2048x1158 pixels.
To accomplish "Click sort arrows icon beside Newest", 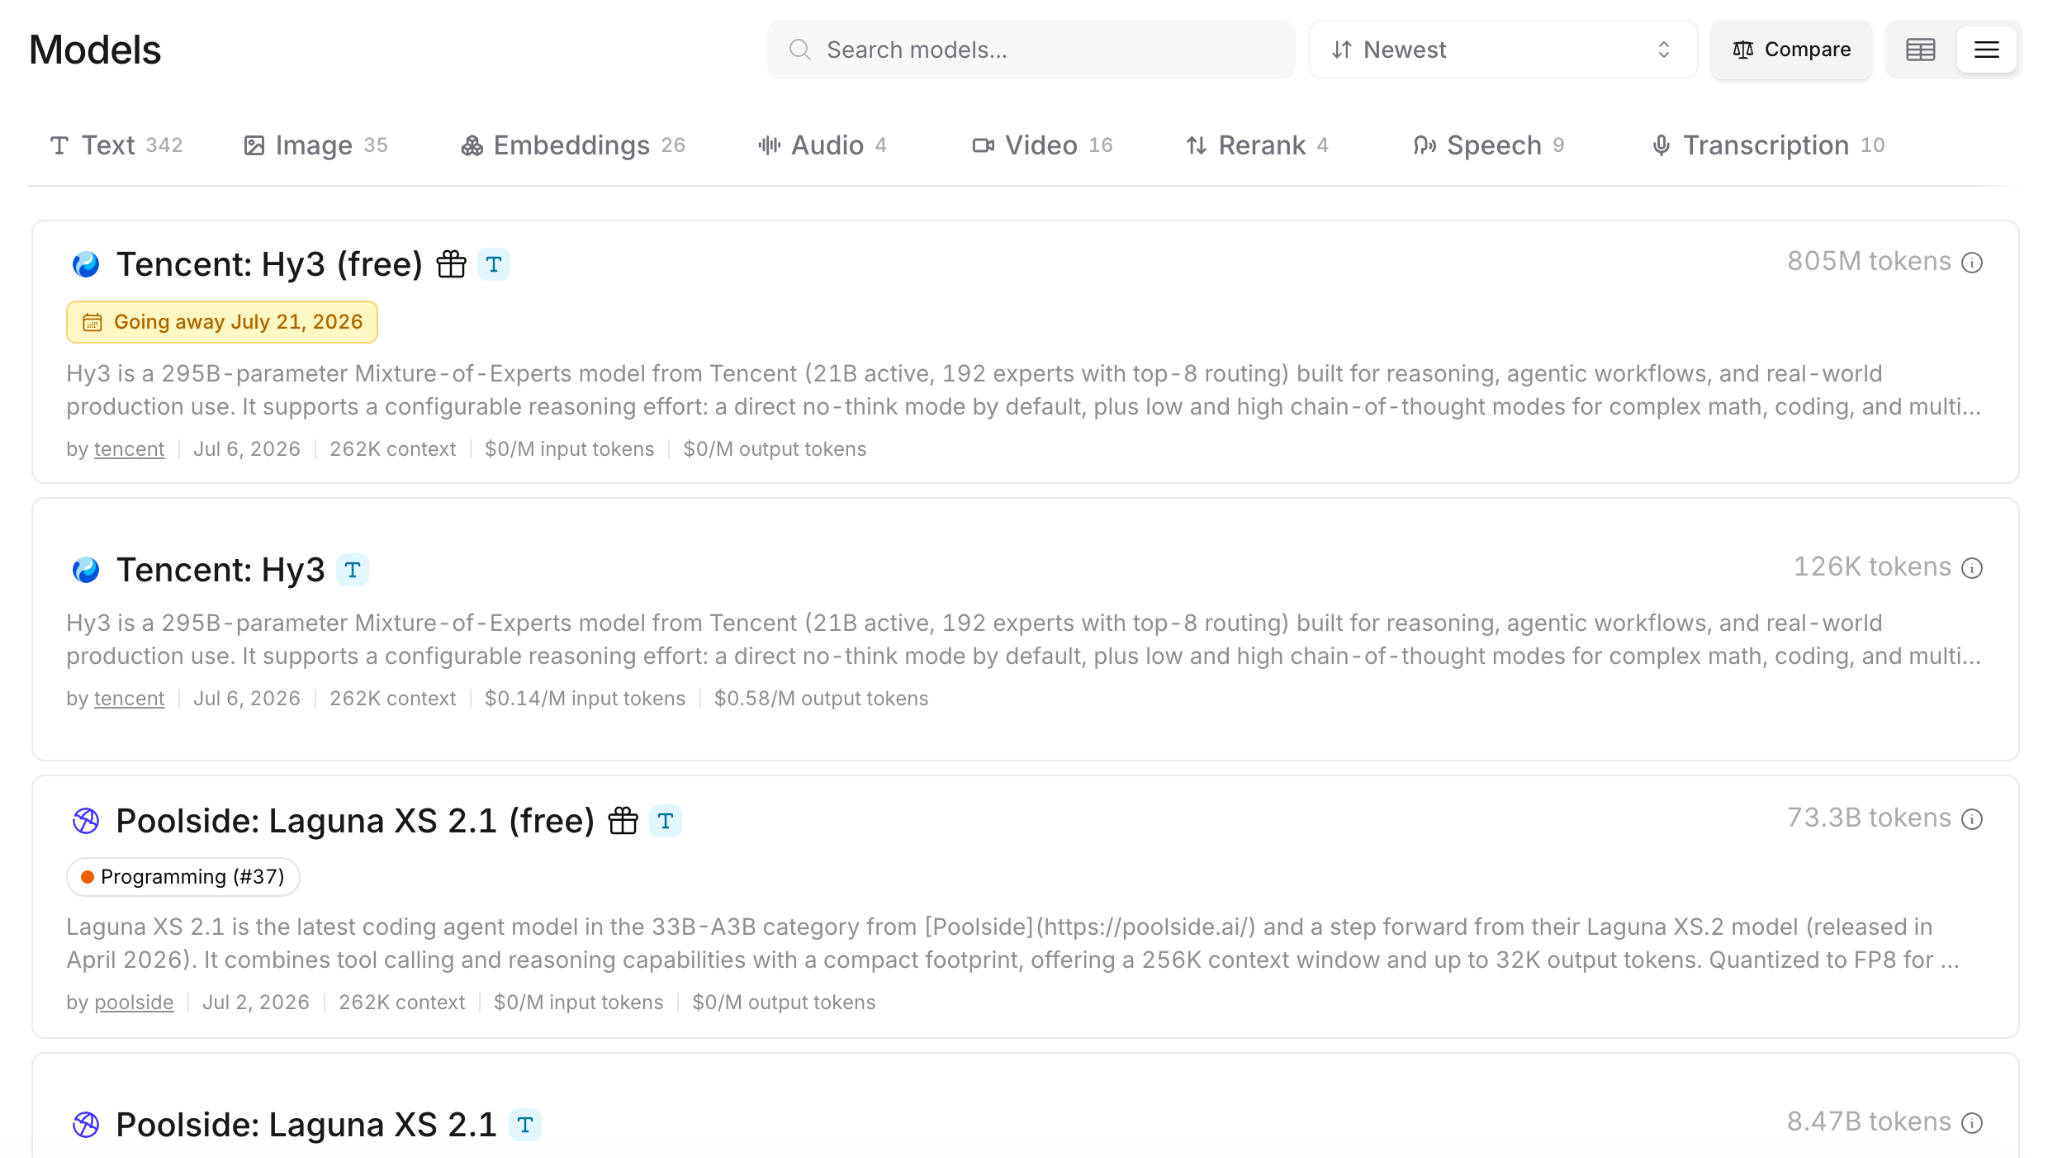I will click(x=1342, y=49).
